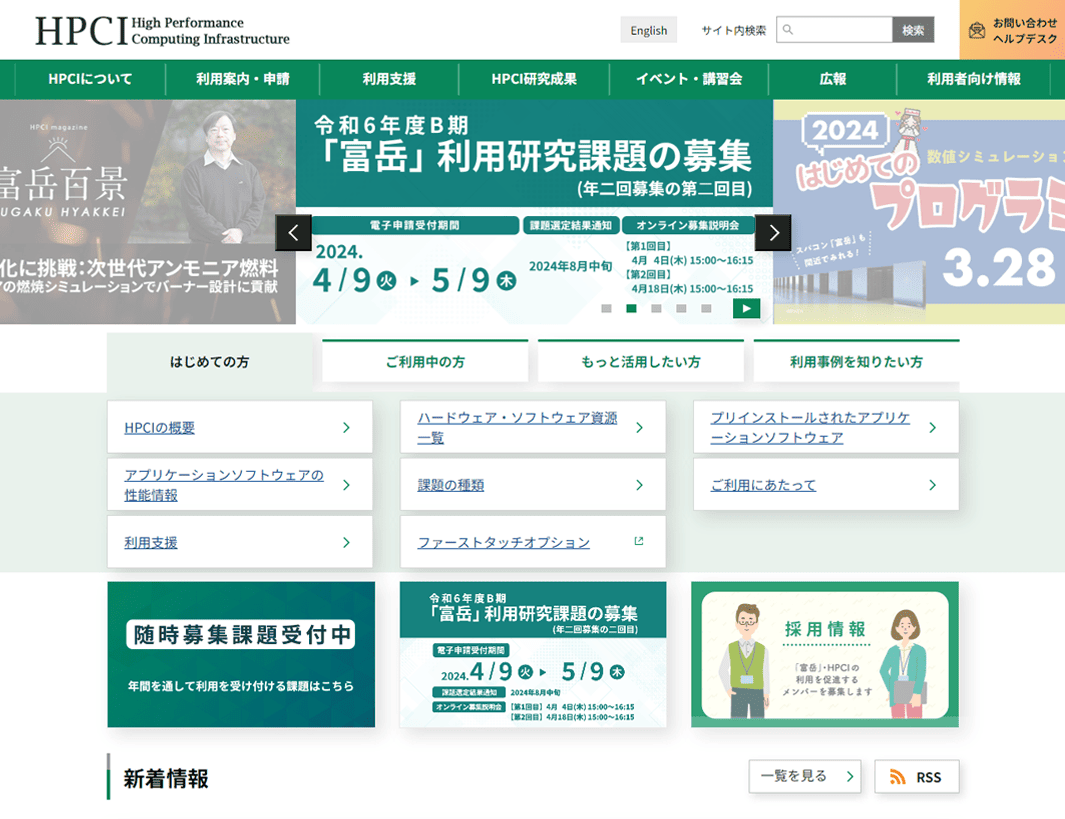Click the search magnifier icon in search box

[x=788, y=30]
